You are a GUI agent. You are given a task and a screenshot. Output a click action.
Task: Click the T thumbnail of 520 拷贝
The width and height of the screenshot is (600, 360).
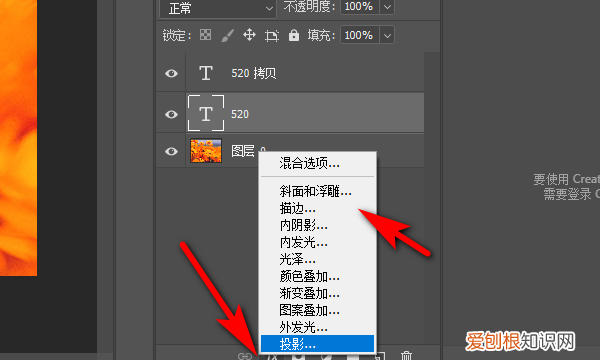coord(206,73)
